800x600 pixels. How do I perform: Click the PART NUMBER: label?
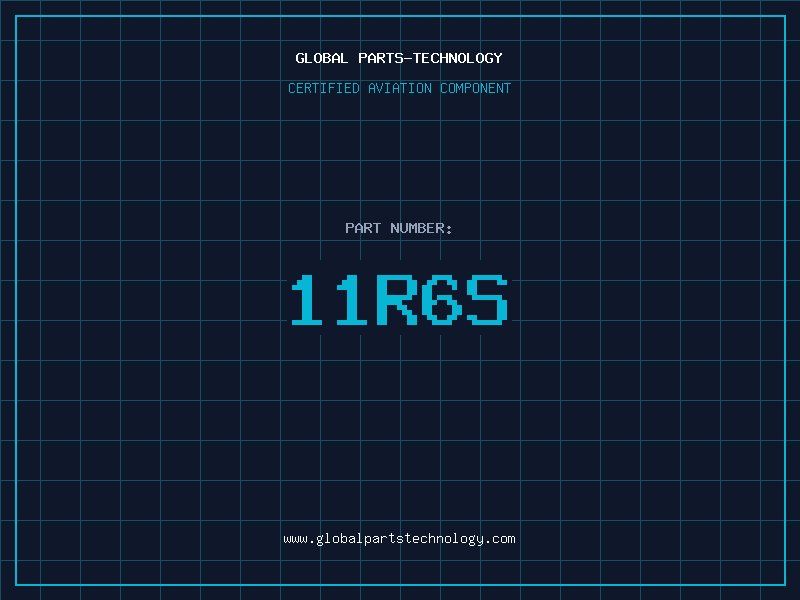[399, 228]
